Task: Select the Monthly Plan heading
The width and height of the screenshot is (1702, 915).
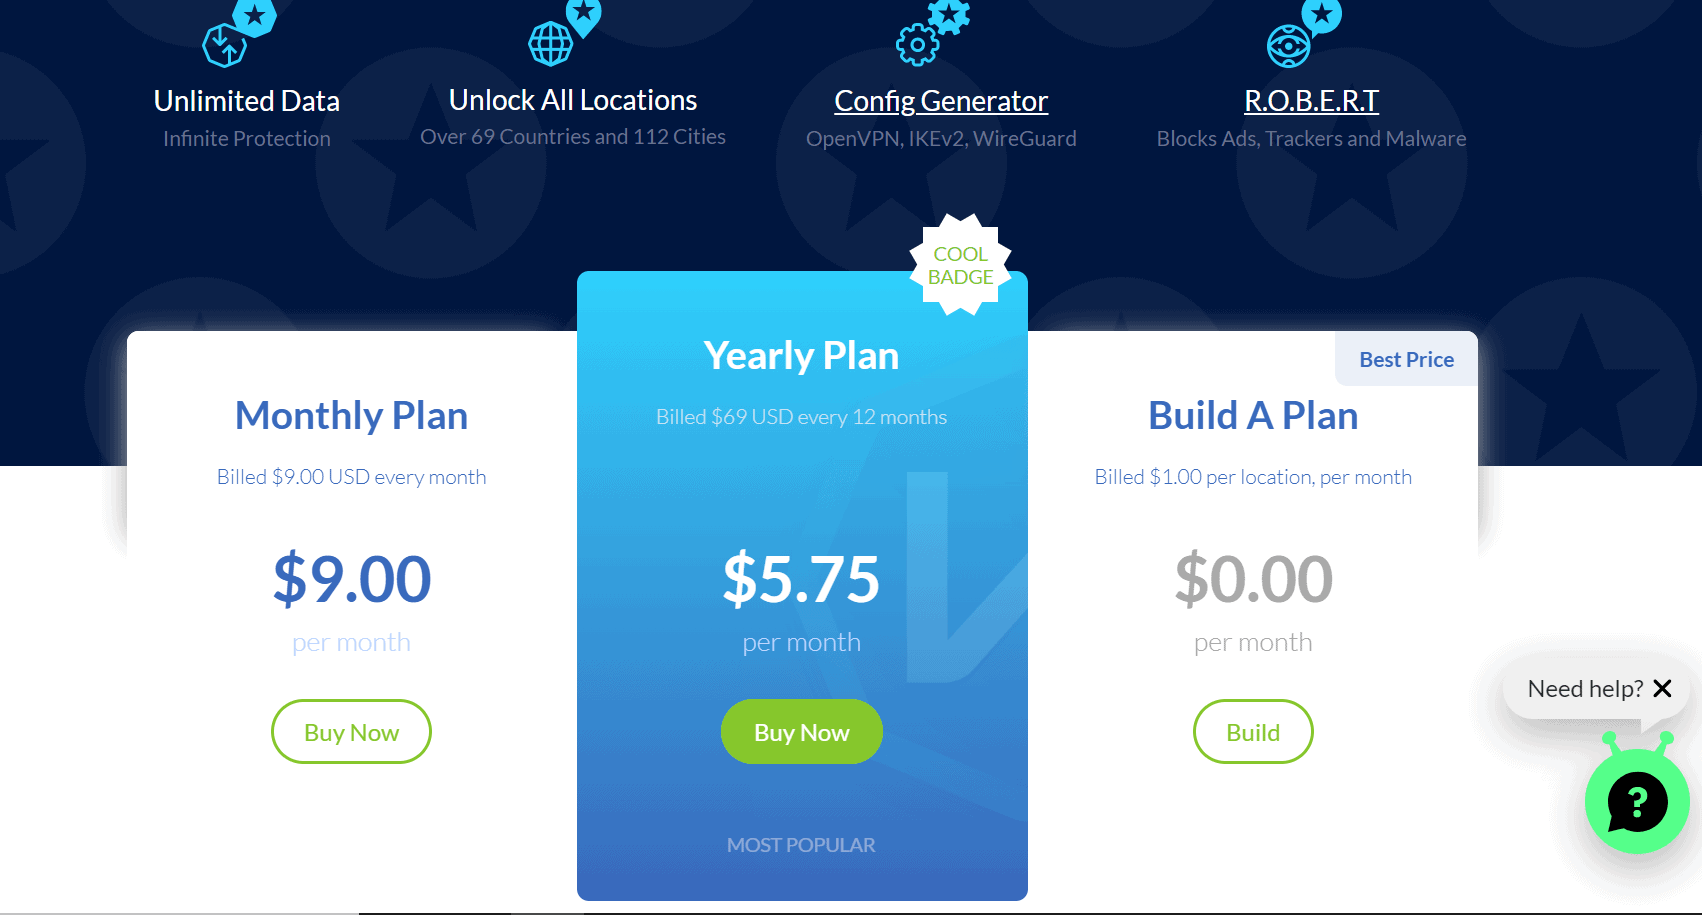Action: [351, 416]
